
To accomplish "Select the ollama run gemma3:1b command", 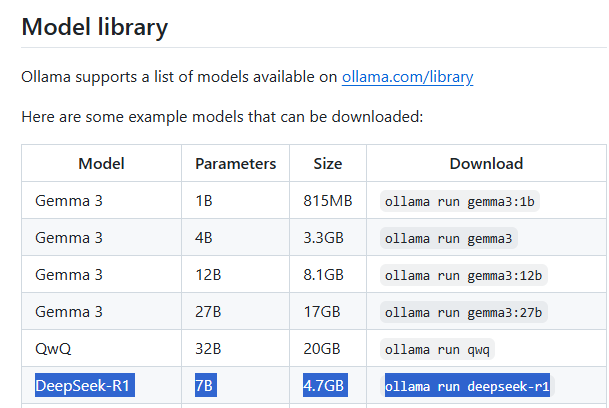I will [x=459, y=201].
